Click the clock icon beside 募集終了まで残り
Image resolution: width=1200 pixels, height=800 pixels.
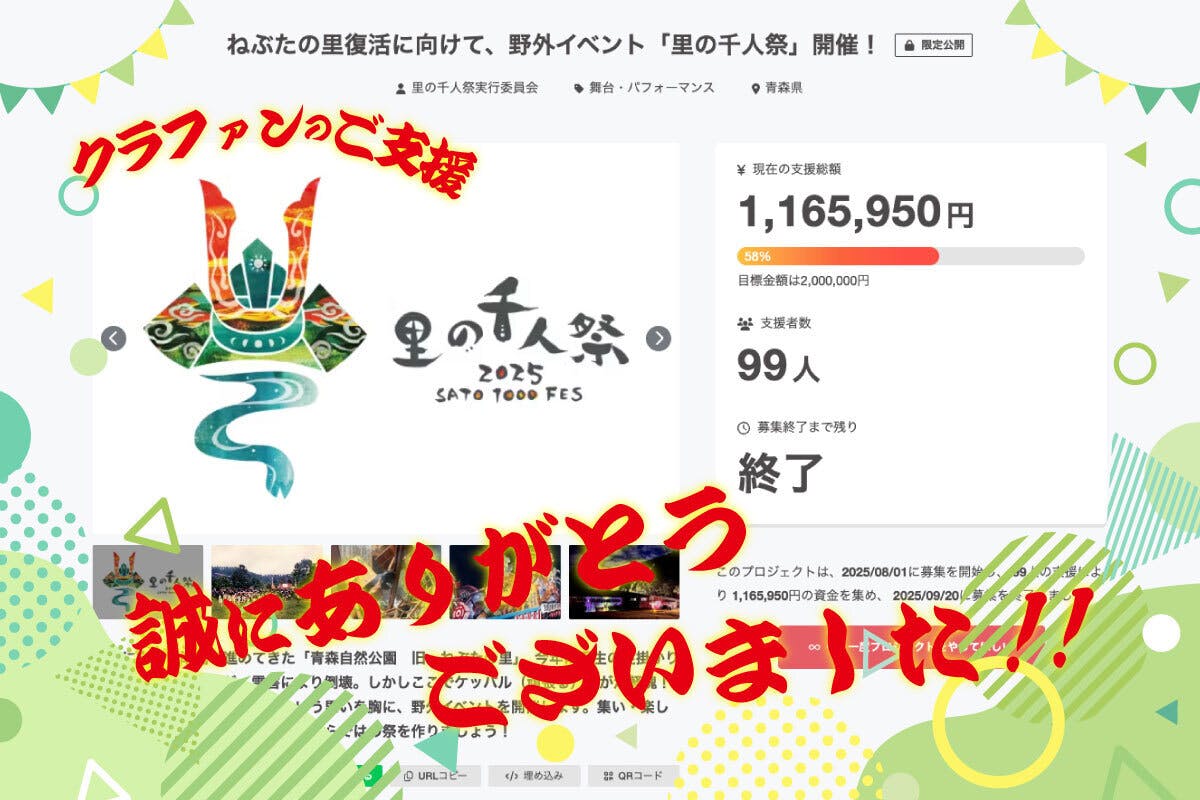point(743,427)
